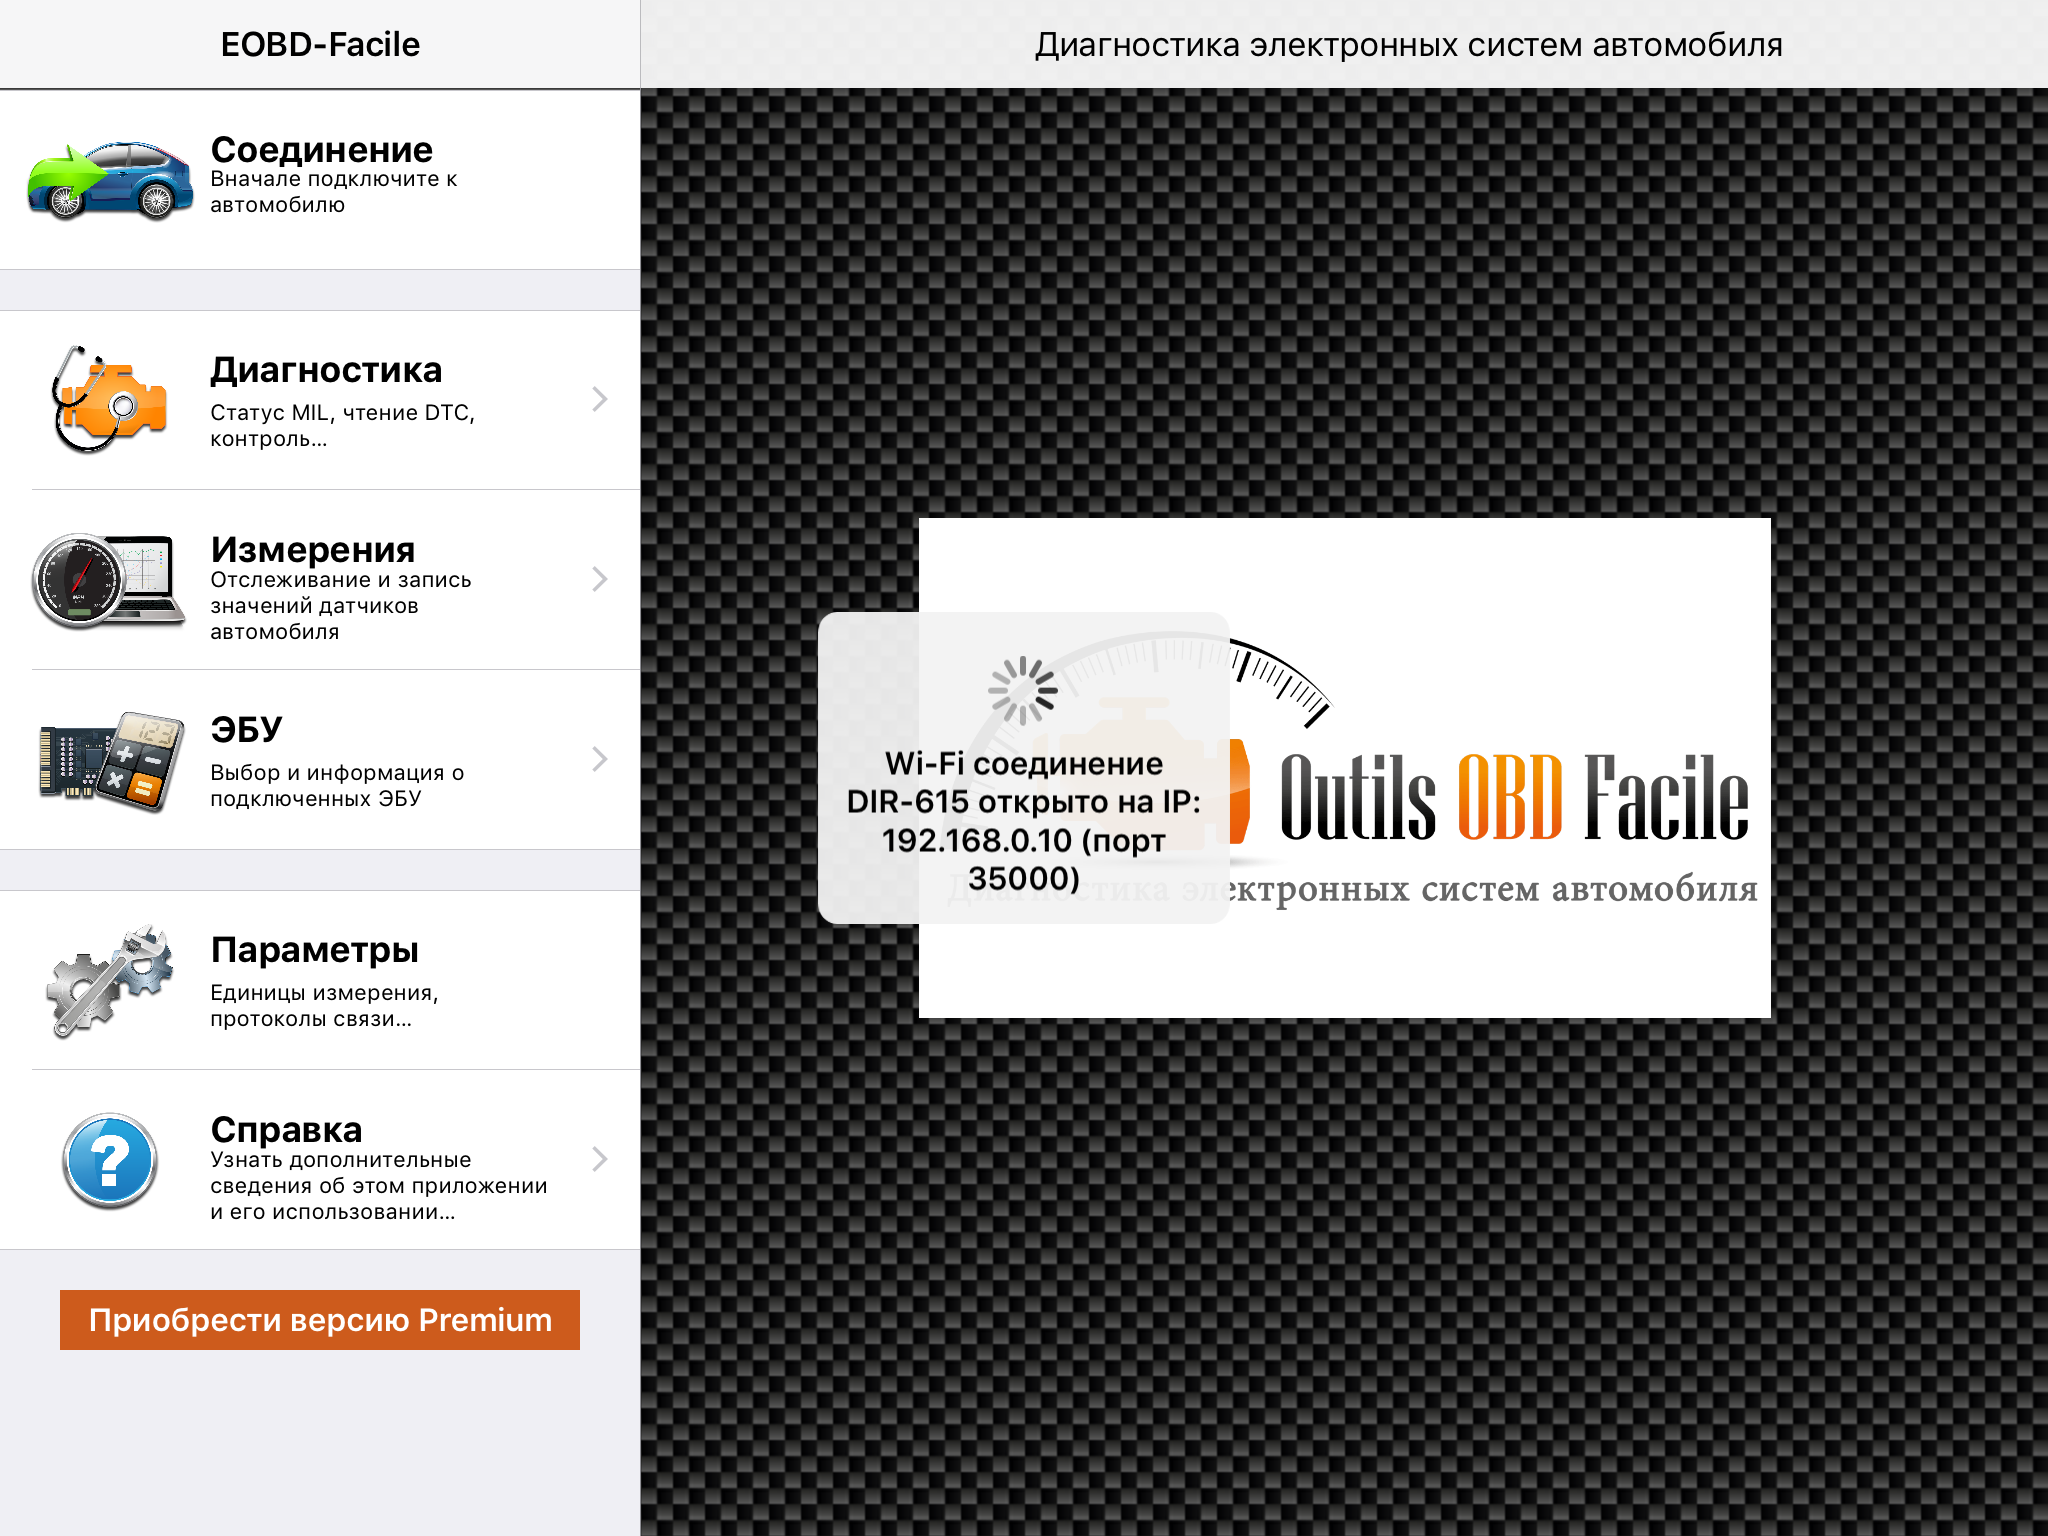Select the ЭБУ title text
The image size is (2048, 1536).
pyautogui.click(x=246, y=730)
